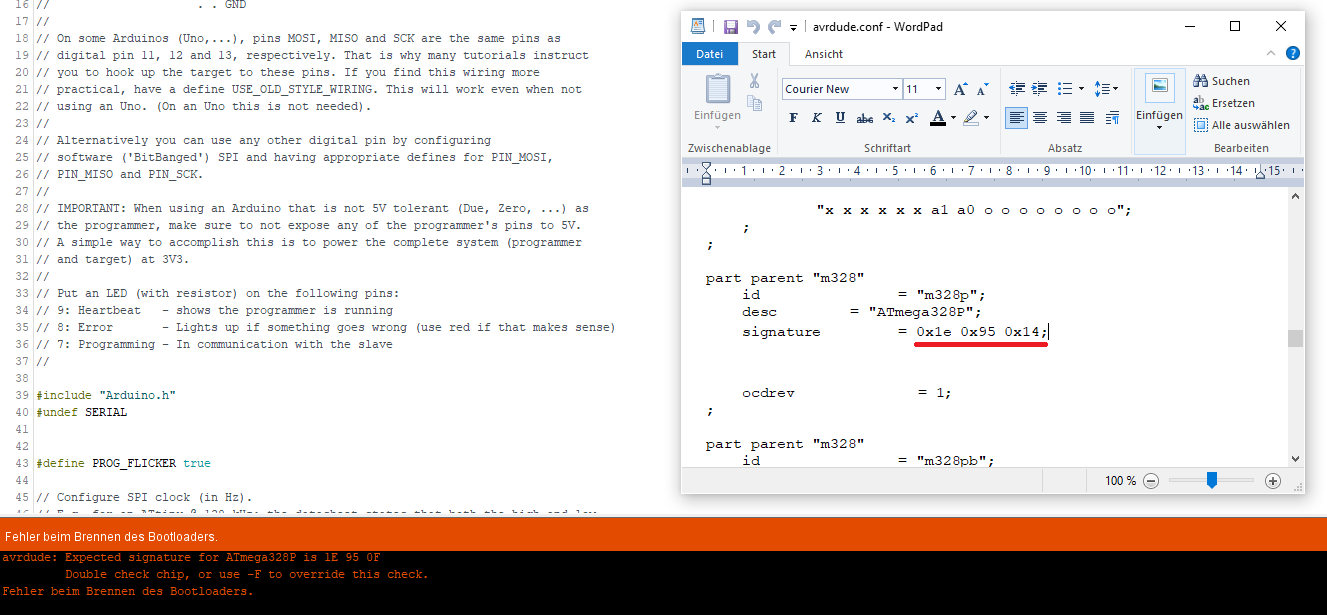This screenshot has width=1327, height=615.
Task: Open the Datei menu
Action: (x=709, y=54)
